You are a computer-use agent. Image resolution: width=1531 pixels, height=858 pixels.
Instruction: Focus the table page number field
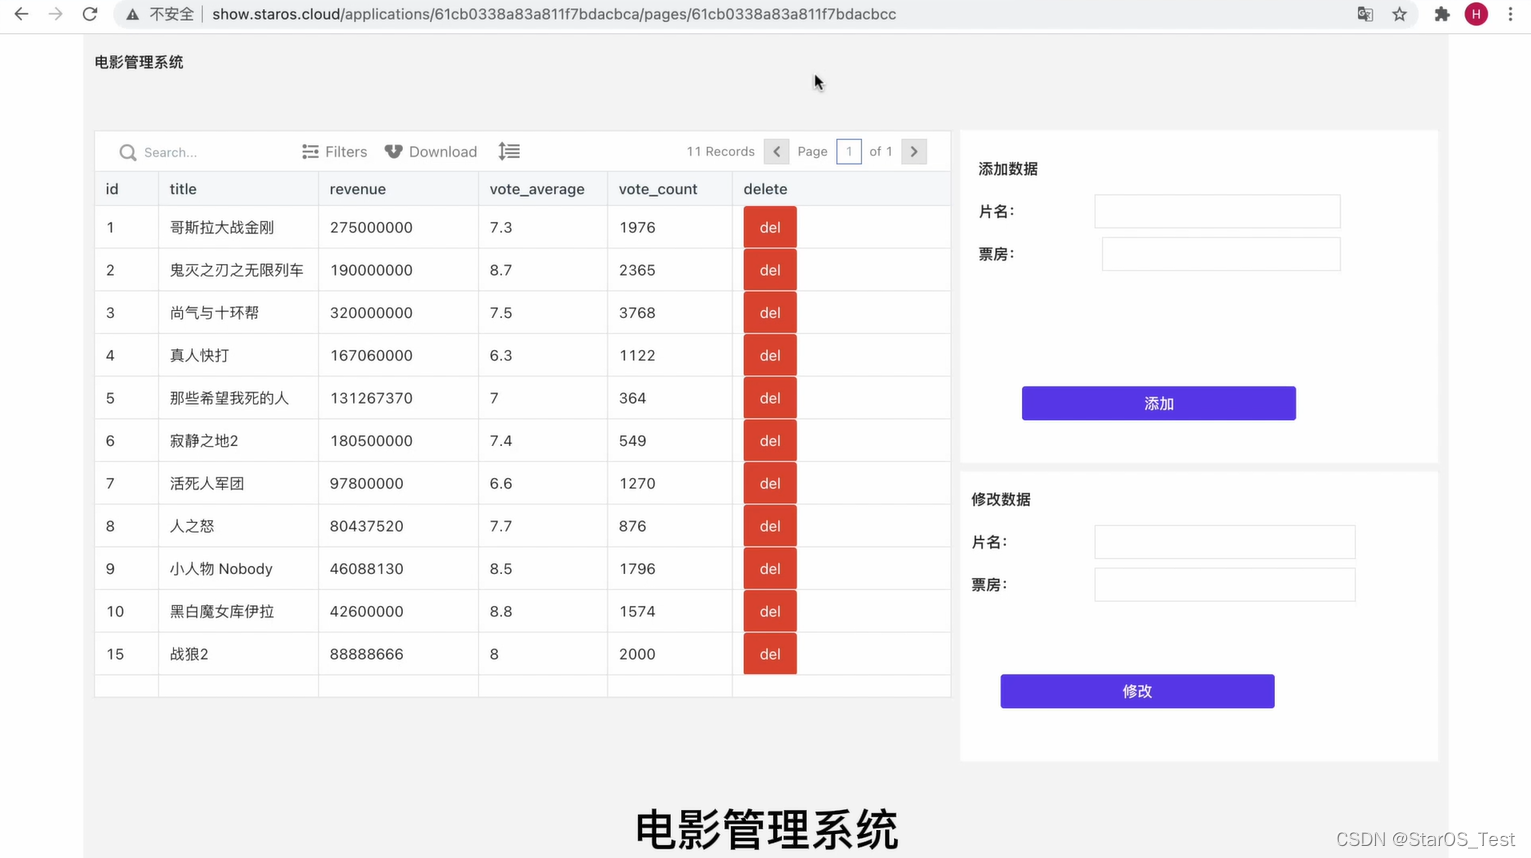pos(848,152)
